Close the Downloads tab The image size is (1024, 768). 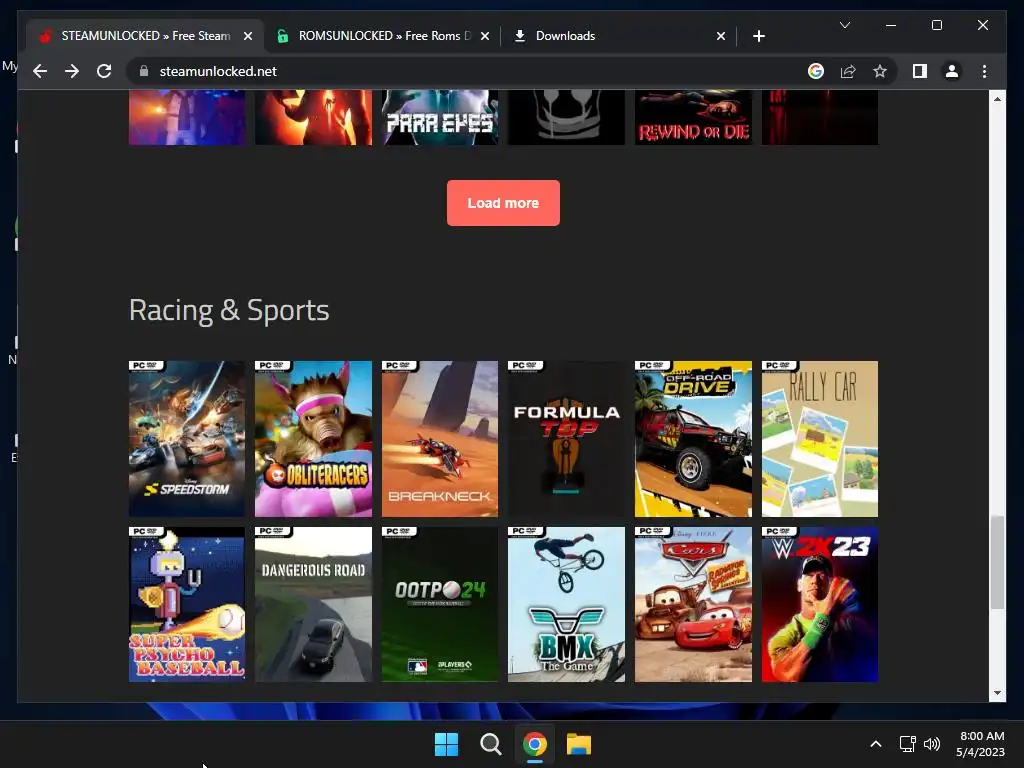[720, 36]
